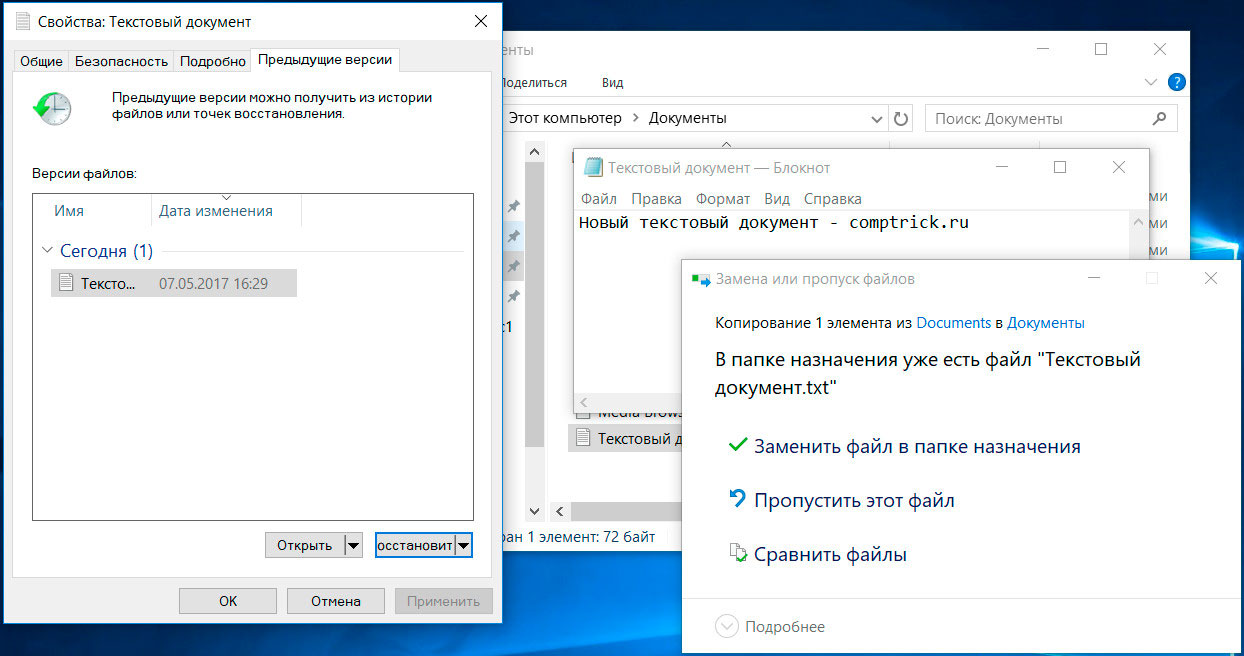The width and height of the screenshot is (1244, 656).
Task: Open Вид tab in Explorer ribbon
Action: (x=613, y=82)
